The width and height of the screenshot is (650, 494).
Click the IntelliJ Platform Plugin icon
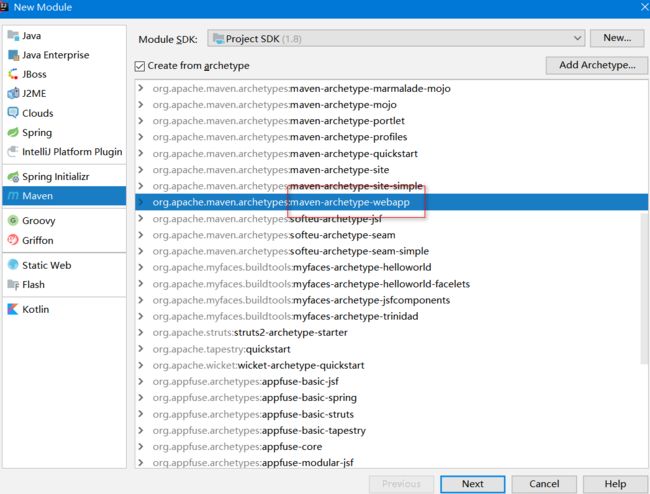(13, 152)
